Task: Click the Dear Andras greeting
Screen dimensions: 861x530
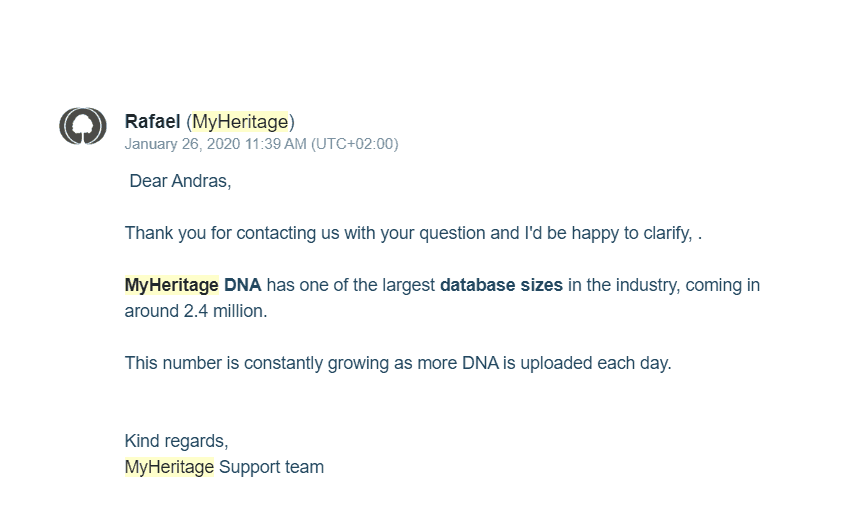Action: [x=180, y=181]
